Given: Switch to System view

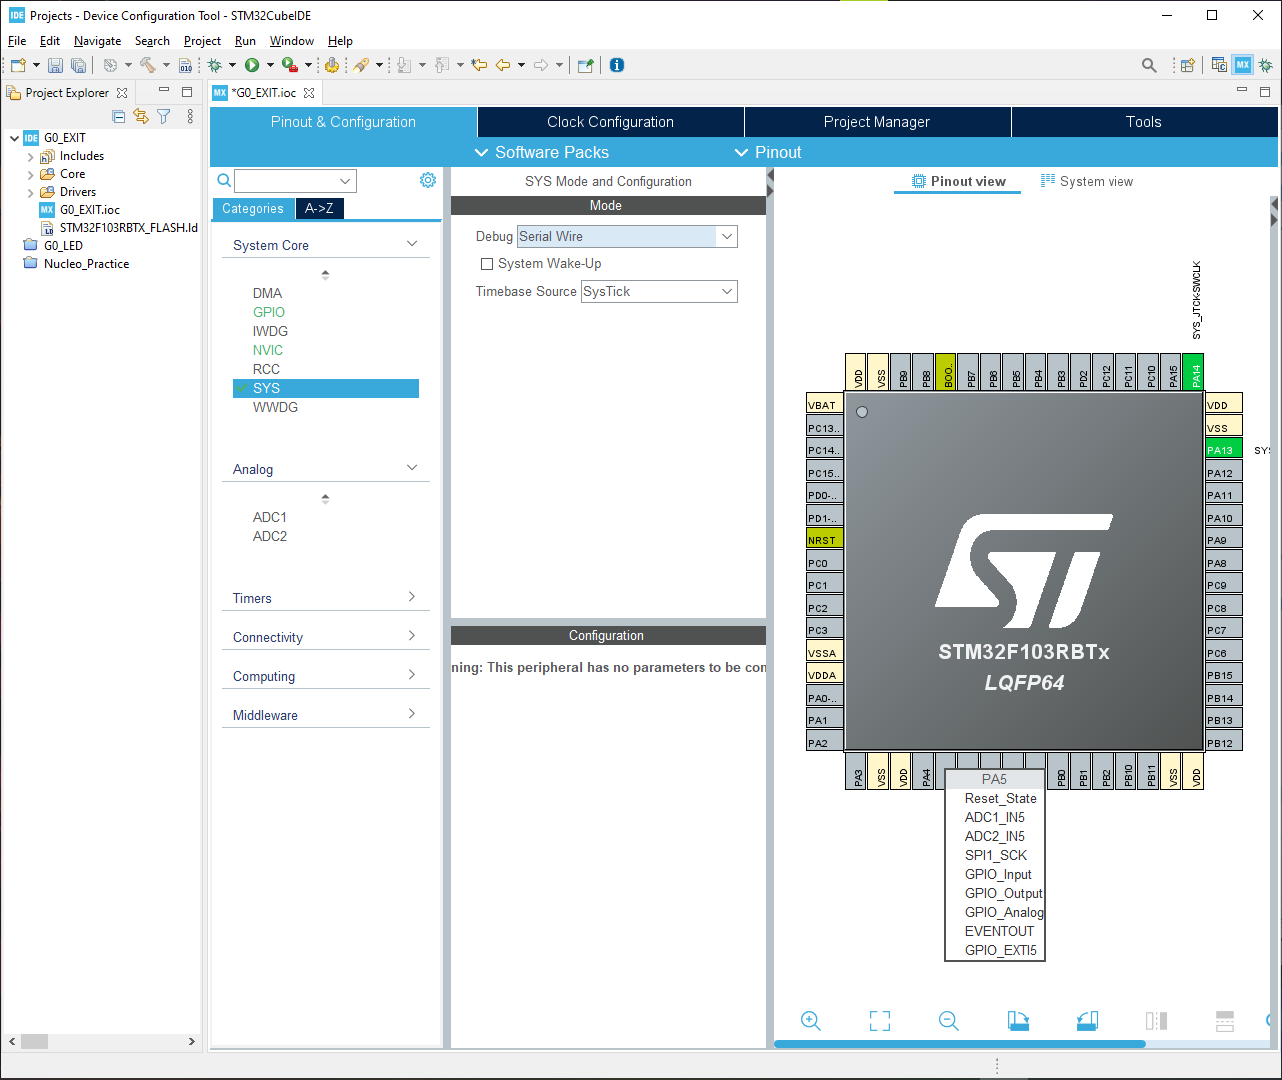Looking at the screenshot, I should pyautogui.click(x=1087, y=181).
